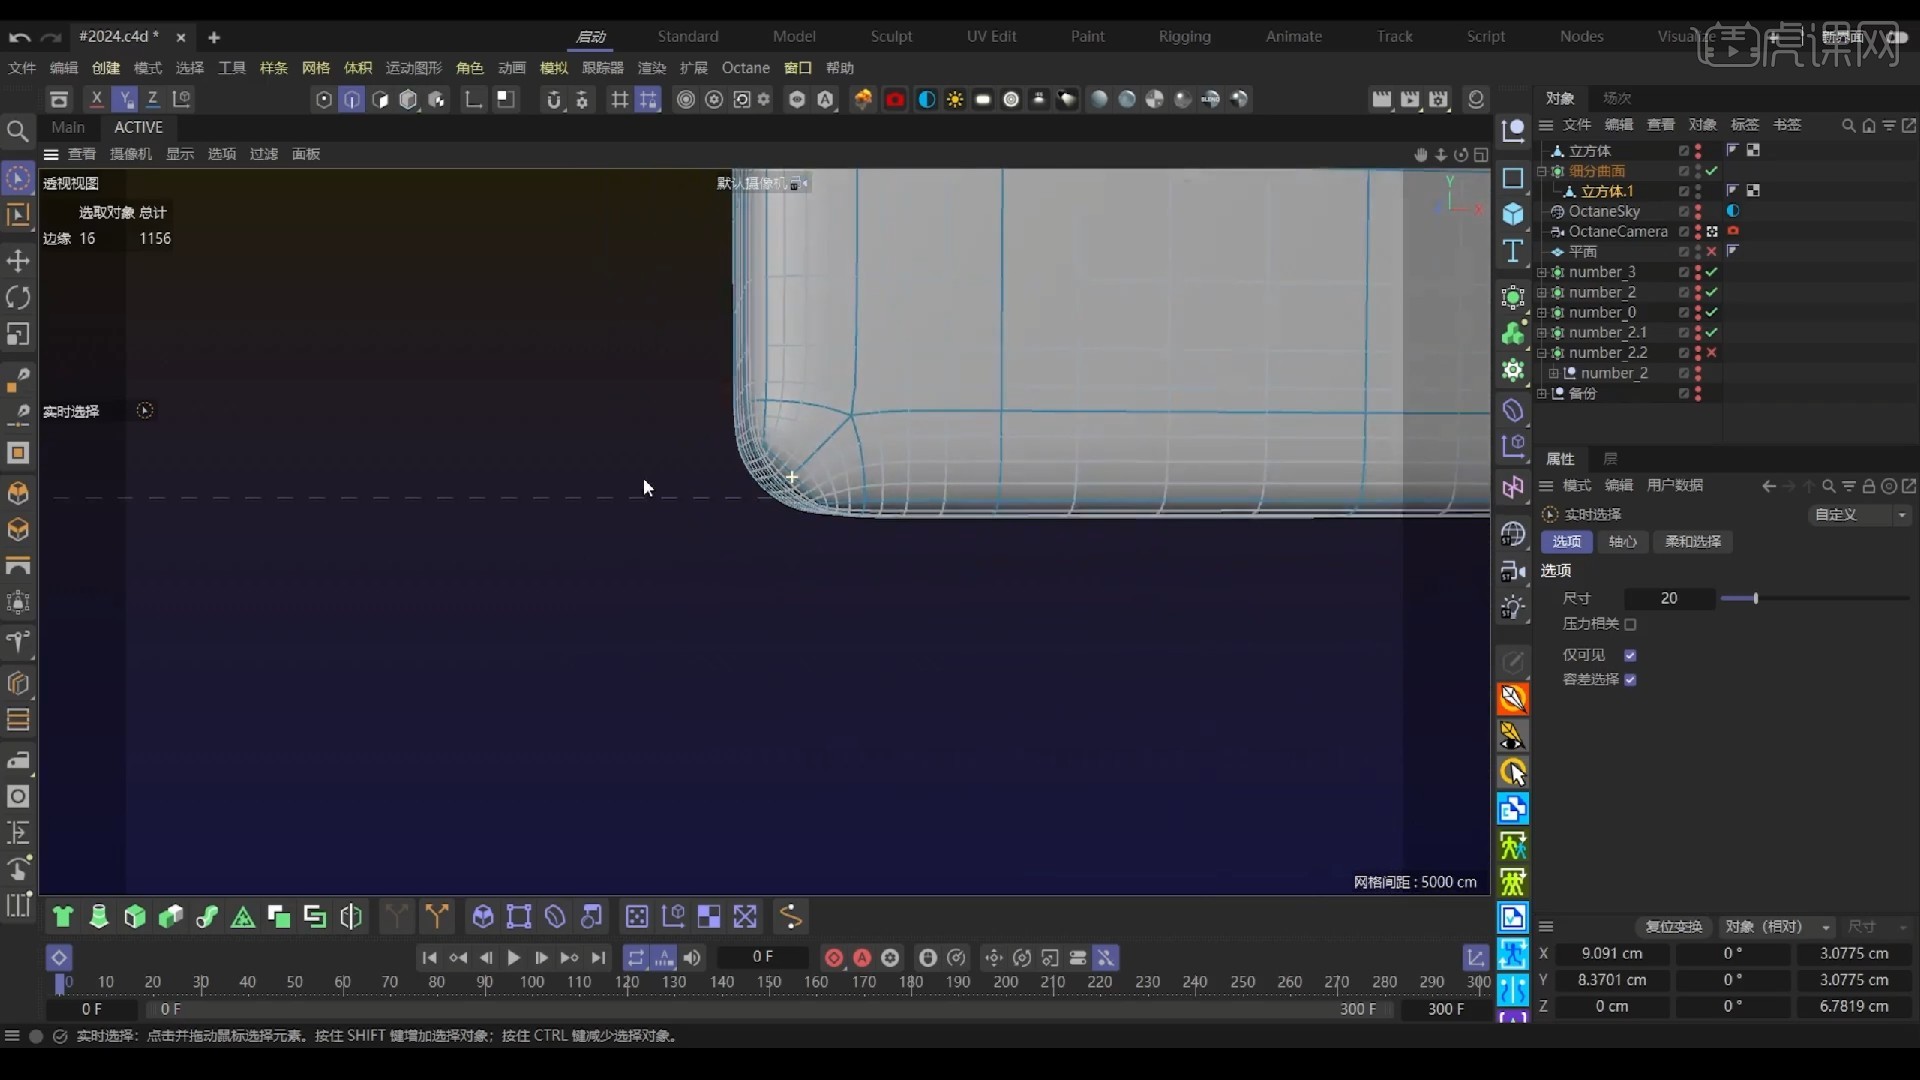Click the autokey button in timeline
Screen dimensions: 1920x1080
coord(862,958)
